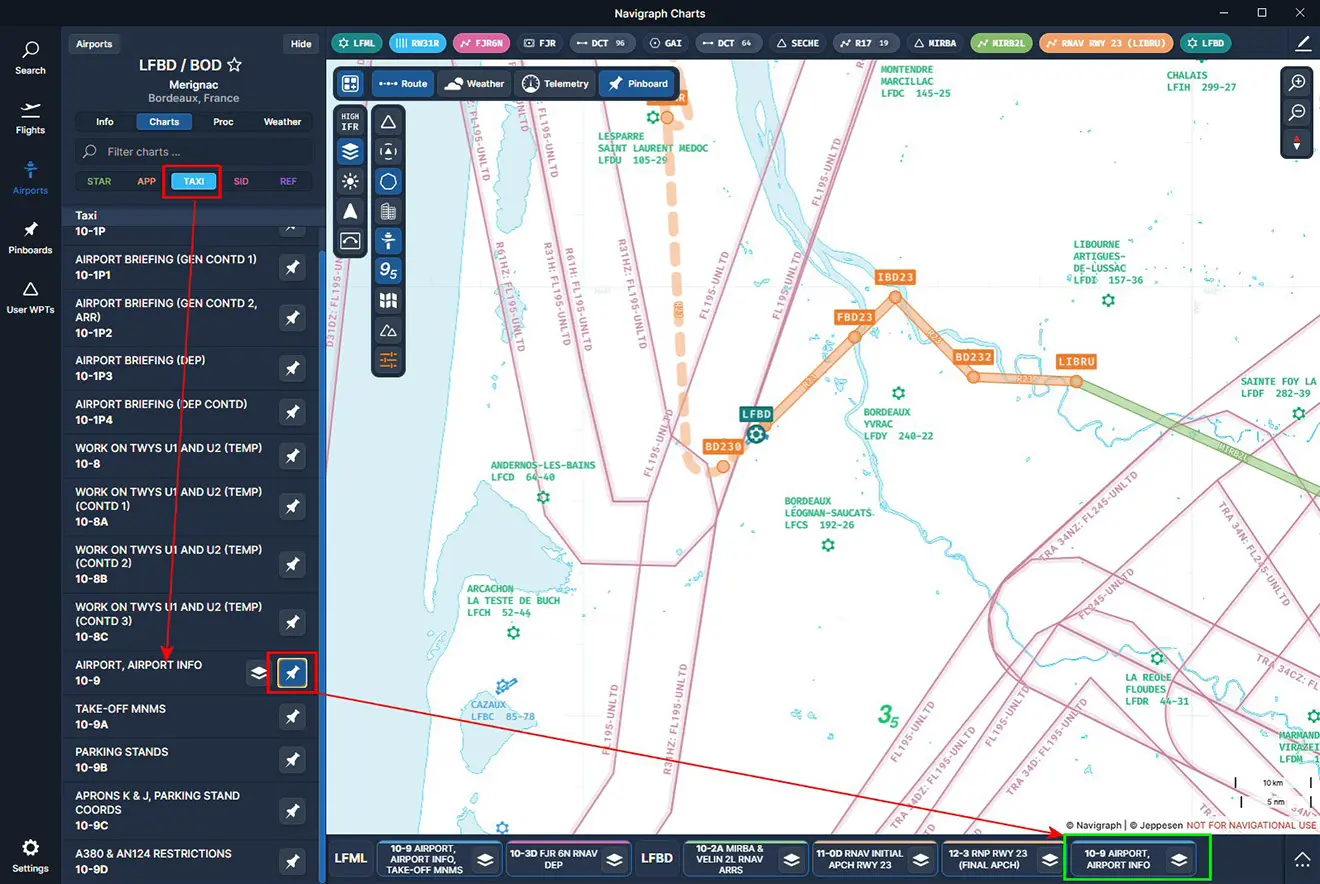Toggle the Route overlay button
1320x884 pixels.
[x=404, y=84]
